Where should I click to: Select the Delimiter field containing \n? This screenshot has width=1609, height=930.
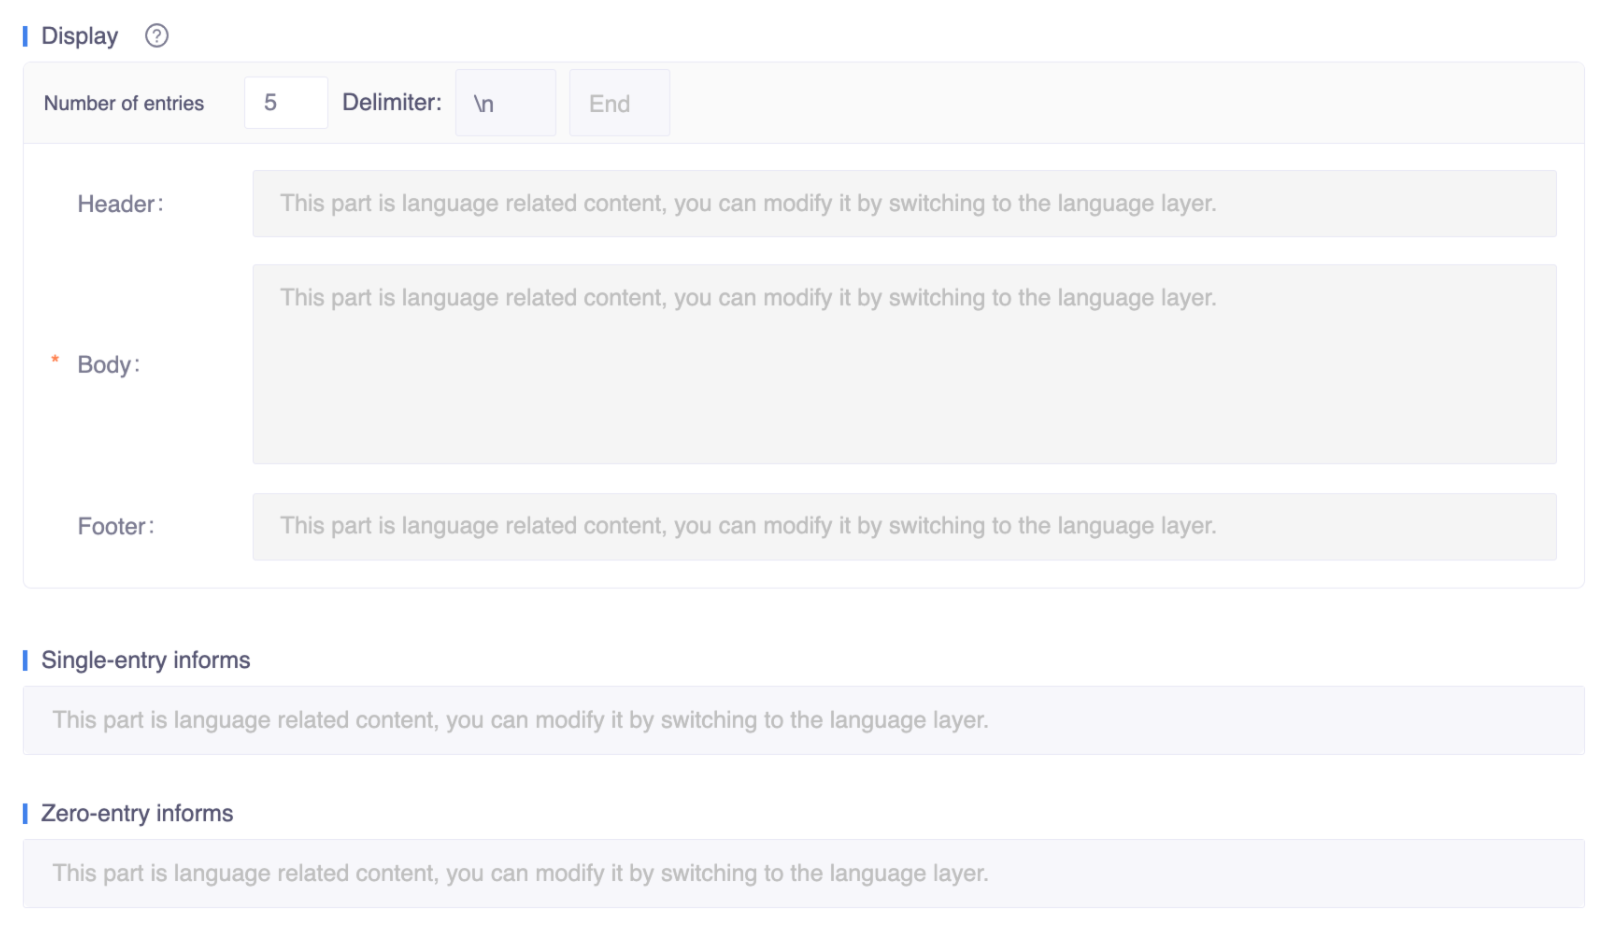coord(505,103)
